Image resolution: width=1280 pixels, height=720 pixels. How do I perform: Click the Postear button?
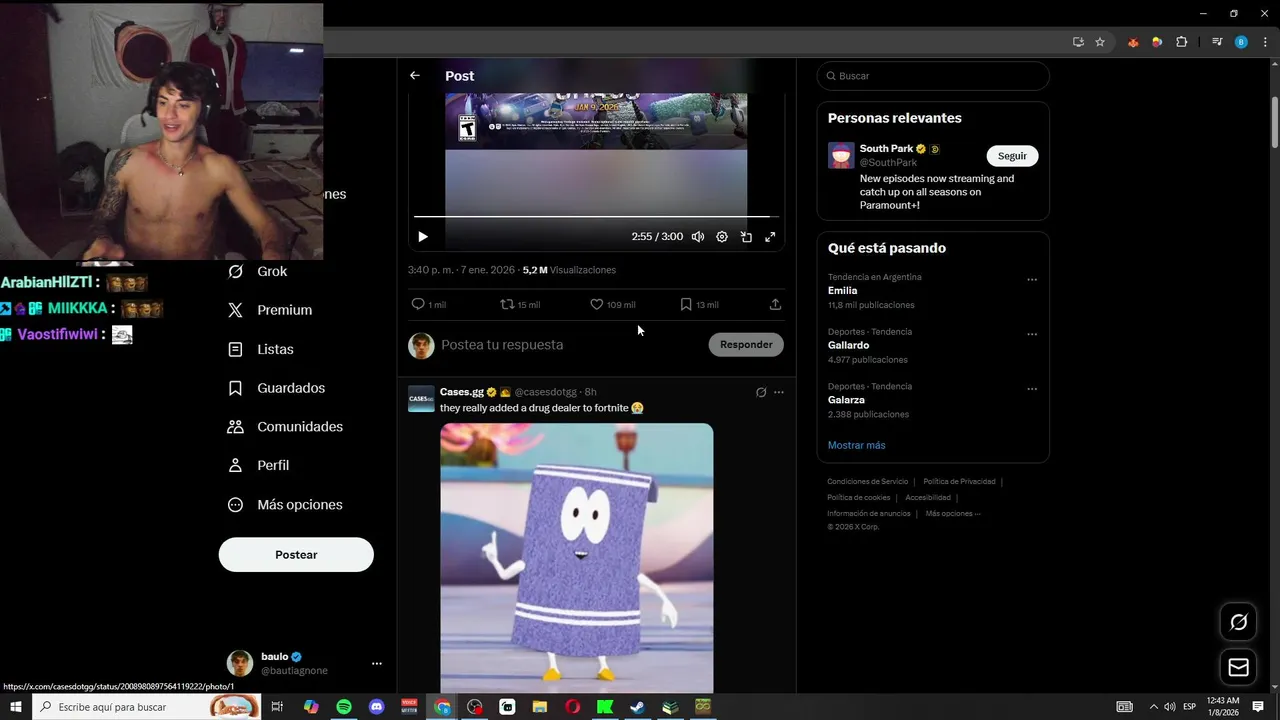click(x=296, y=555)
